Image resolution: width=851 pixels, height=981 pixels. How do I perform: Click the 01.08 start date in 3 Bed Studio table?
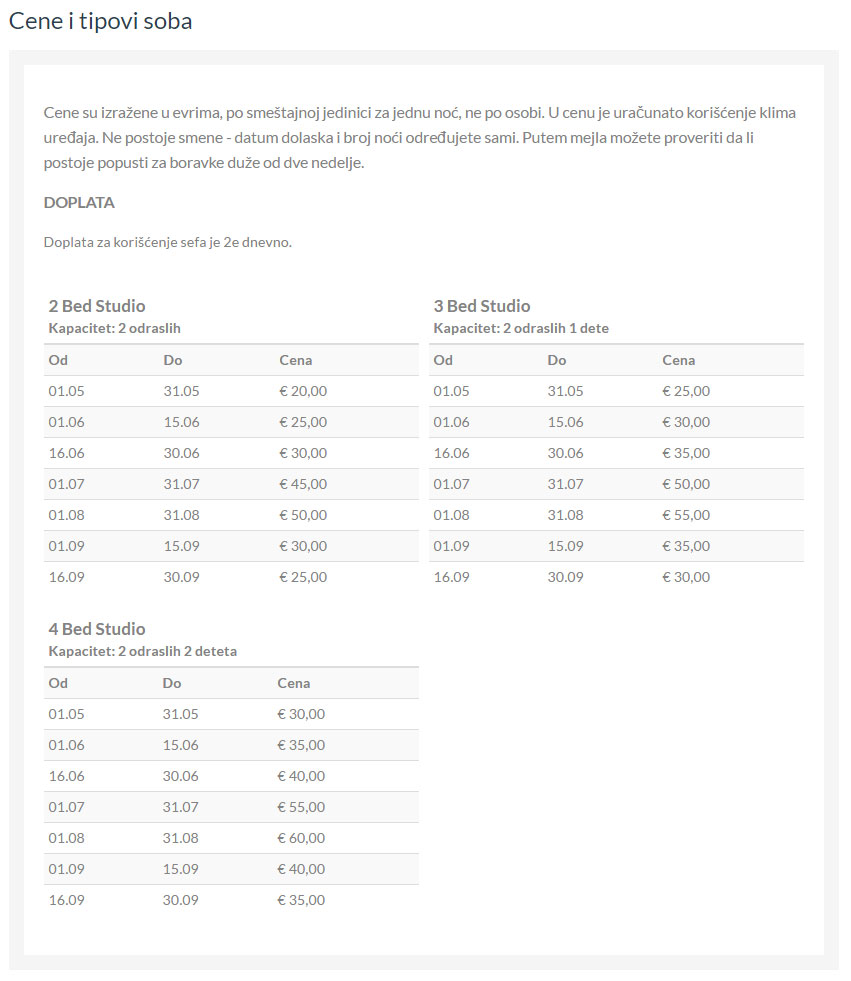tap(451, 515)
